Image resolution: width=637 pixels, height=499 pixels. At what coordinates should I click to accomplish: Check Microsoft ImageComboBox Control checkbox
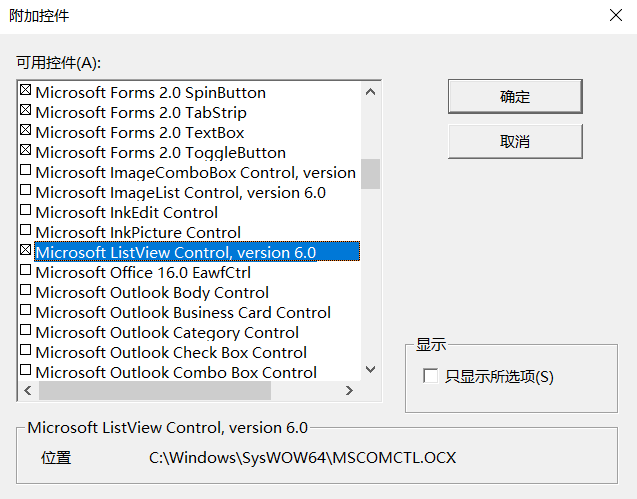tap(25, 169)
